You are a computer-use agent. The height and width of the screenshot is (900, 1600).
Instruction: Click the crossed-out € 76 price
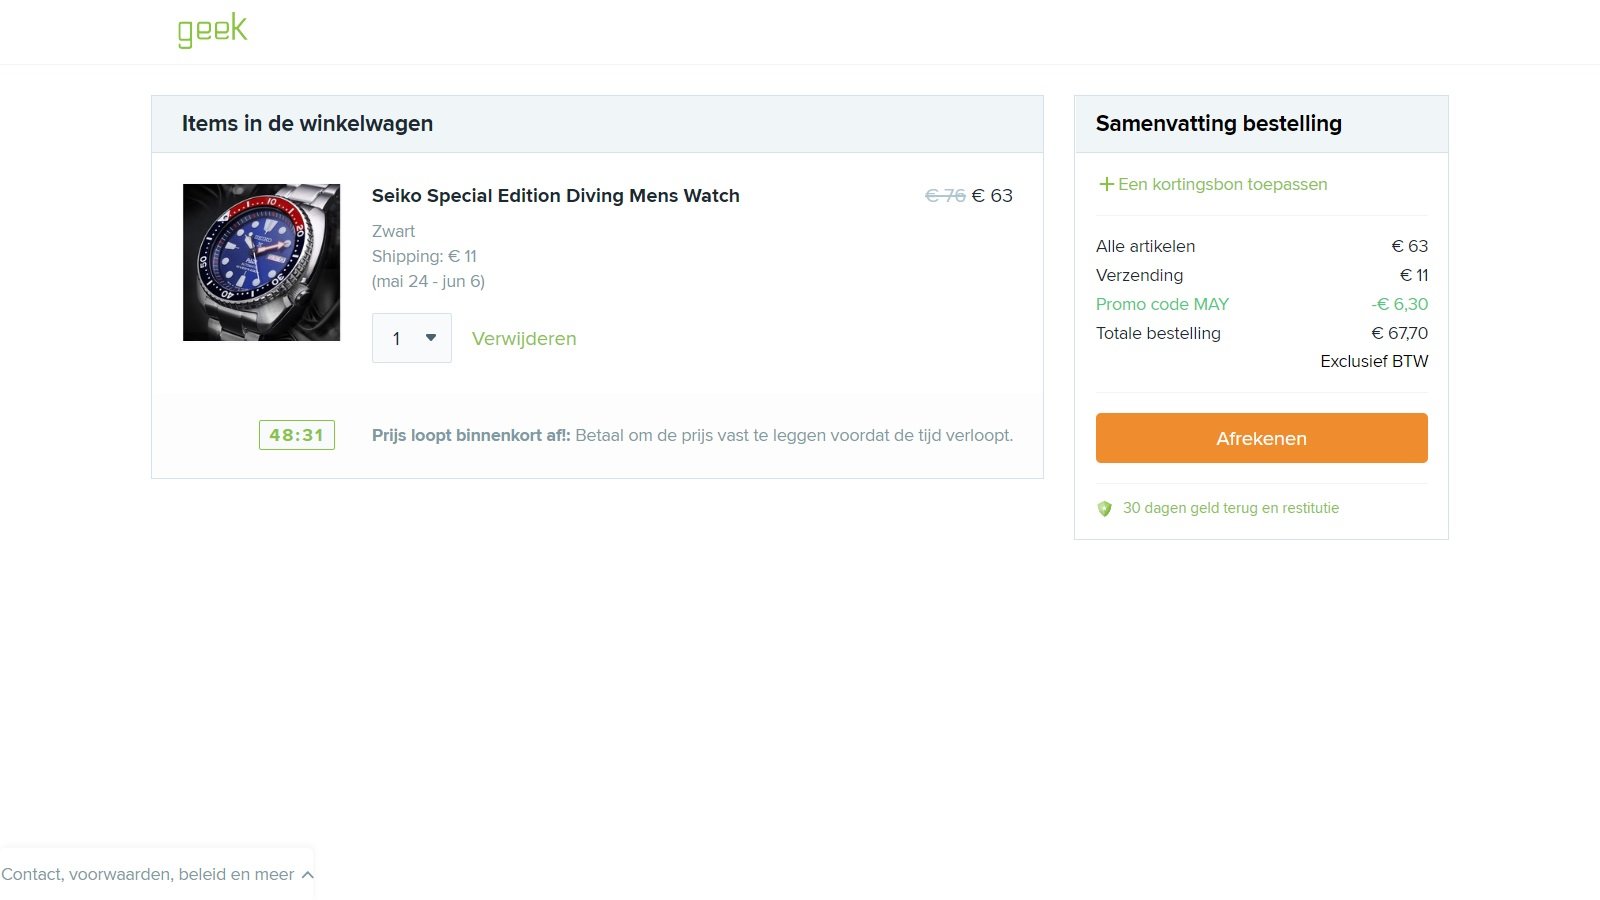pyautogui.click(x=945, y=196)
